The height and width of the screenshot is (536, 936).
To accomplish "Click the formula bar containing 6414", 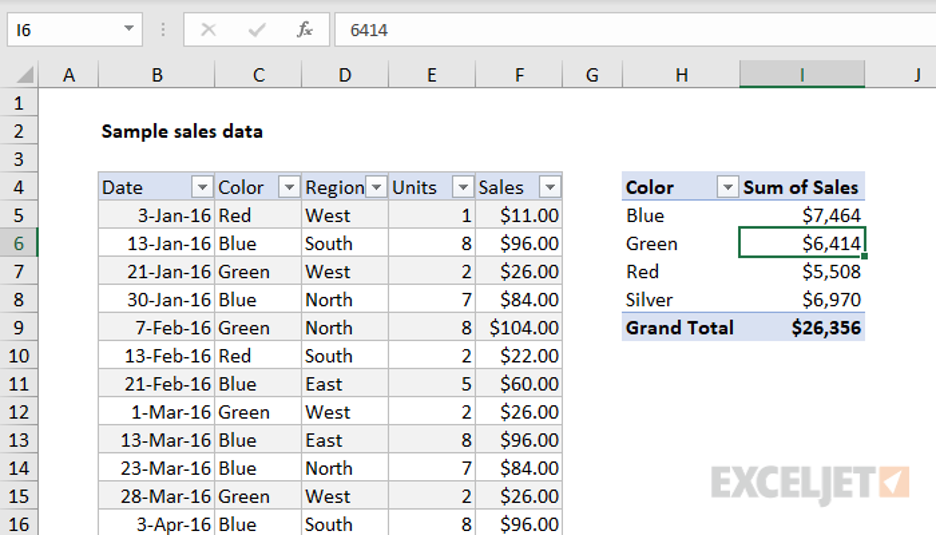I will [635, 29].
